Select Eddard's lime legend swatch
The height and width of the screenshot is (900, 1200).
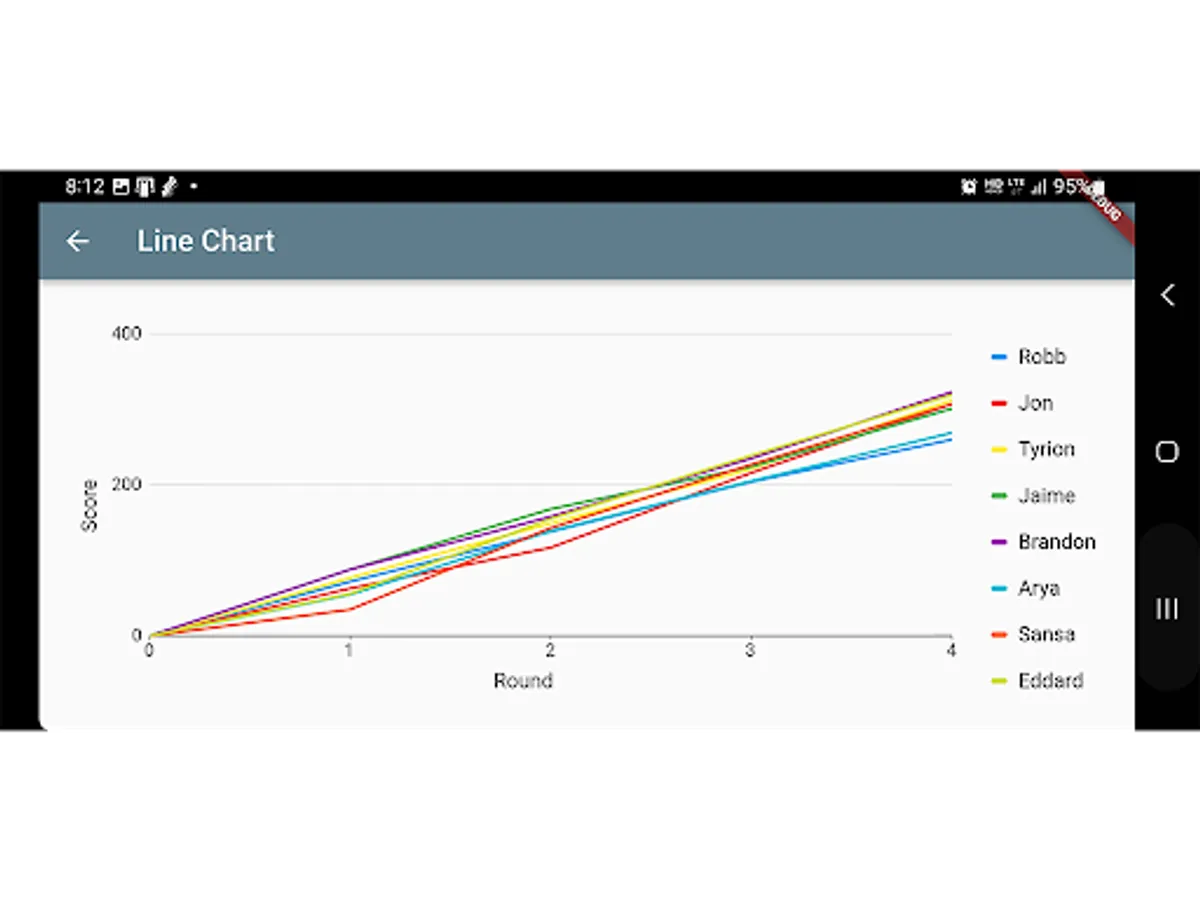(998, 681)
